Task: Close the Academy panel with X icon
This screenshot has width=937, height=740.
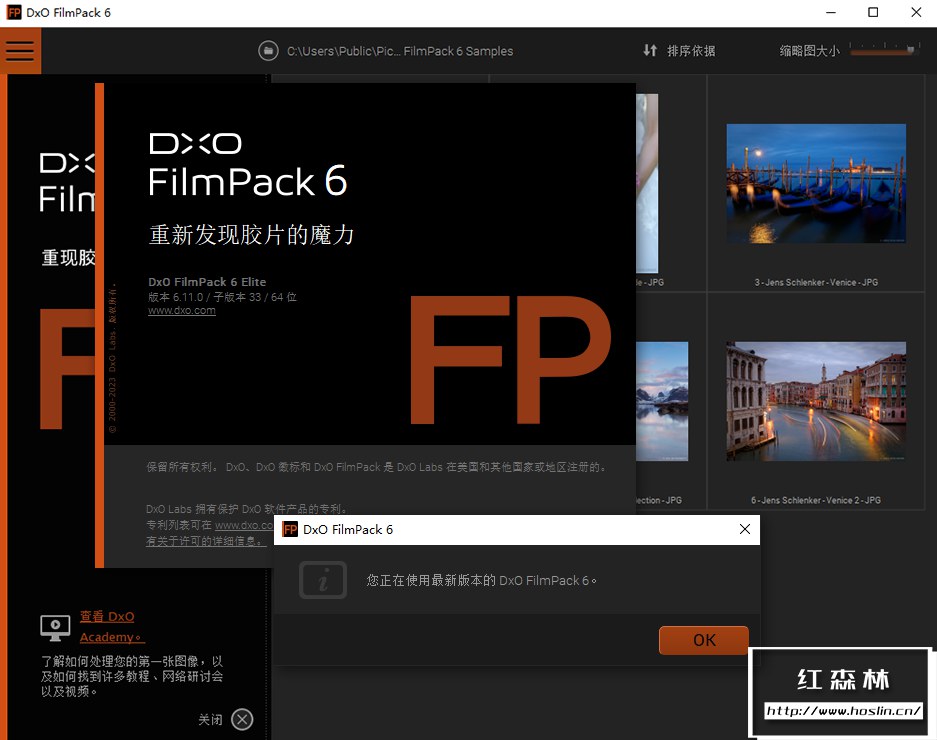Action: pyautogui.click(x=242, y=719)
